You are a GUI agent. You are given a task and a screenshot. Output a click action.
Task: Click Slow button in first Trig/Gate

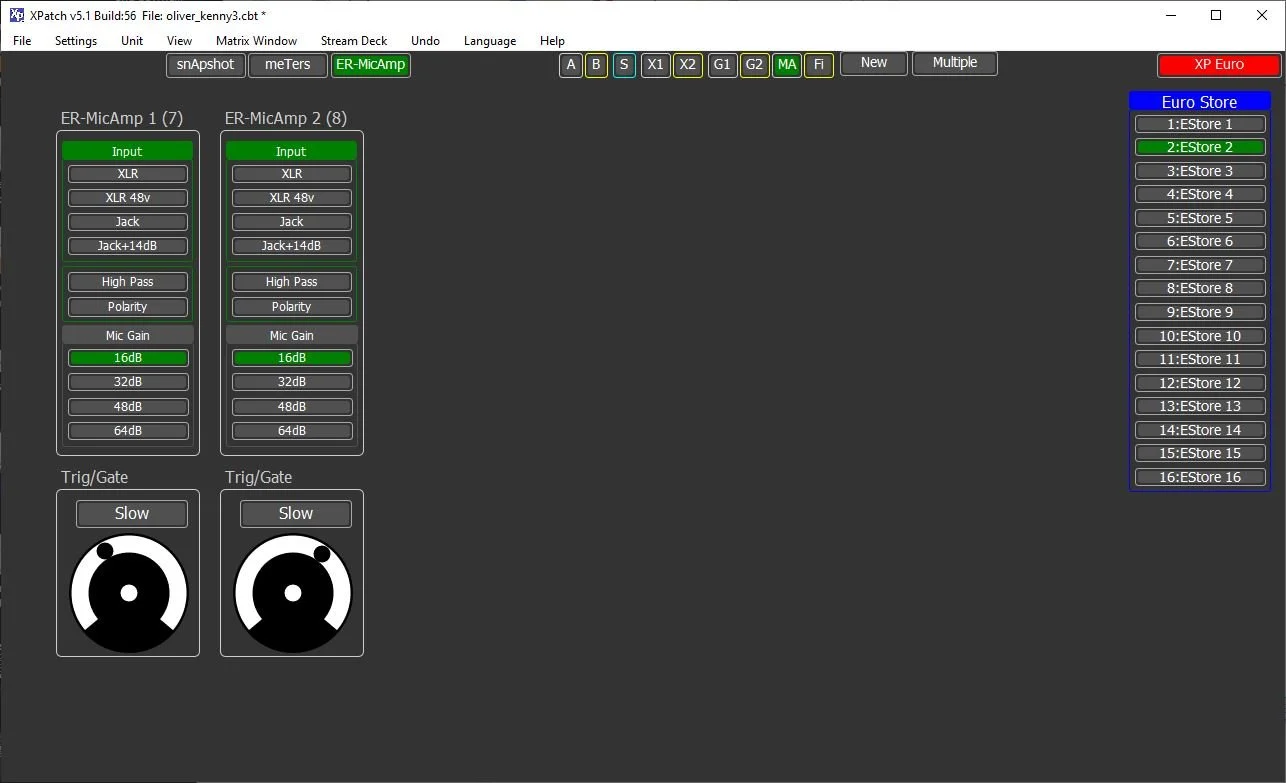(132, 514)
